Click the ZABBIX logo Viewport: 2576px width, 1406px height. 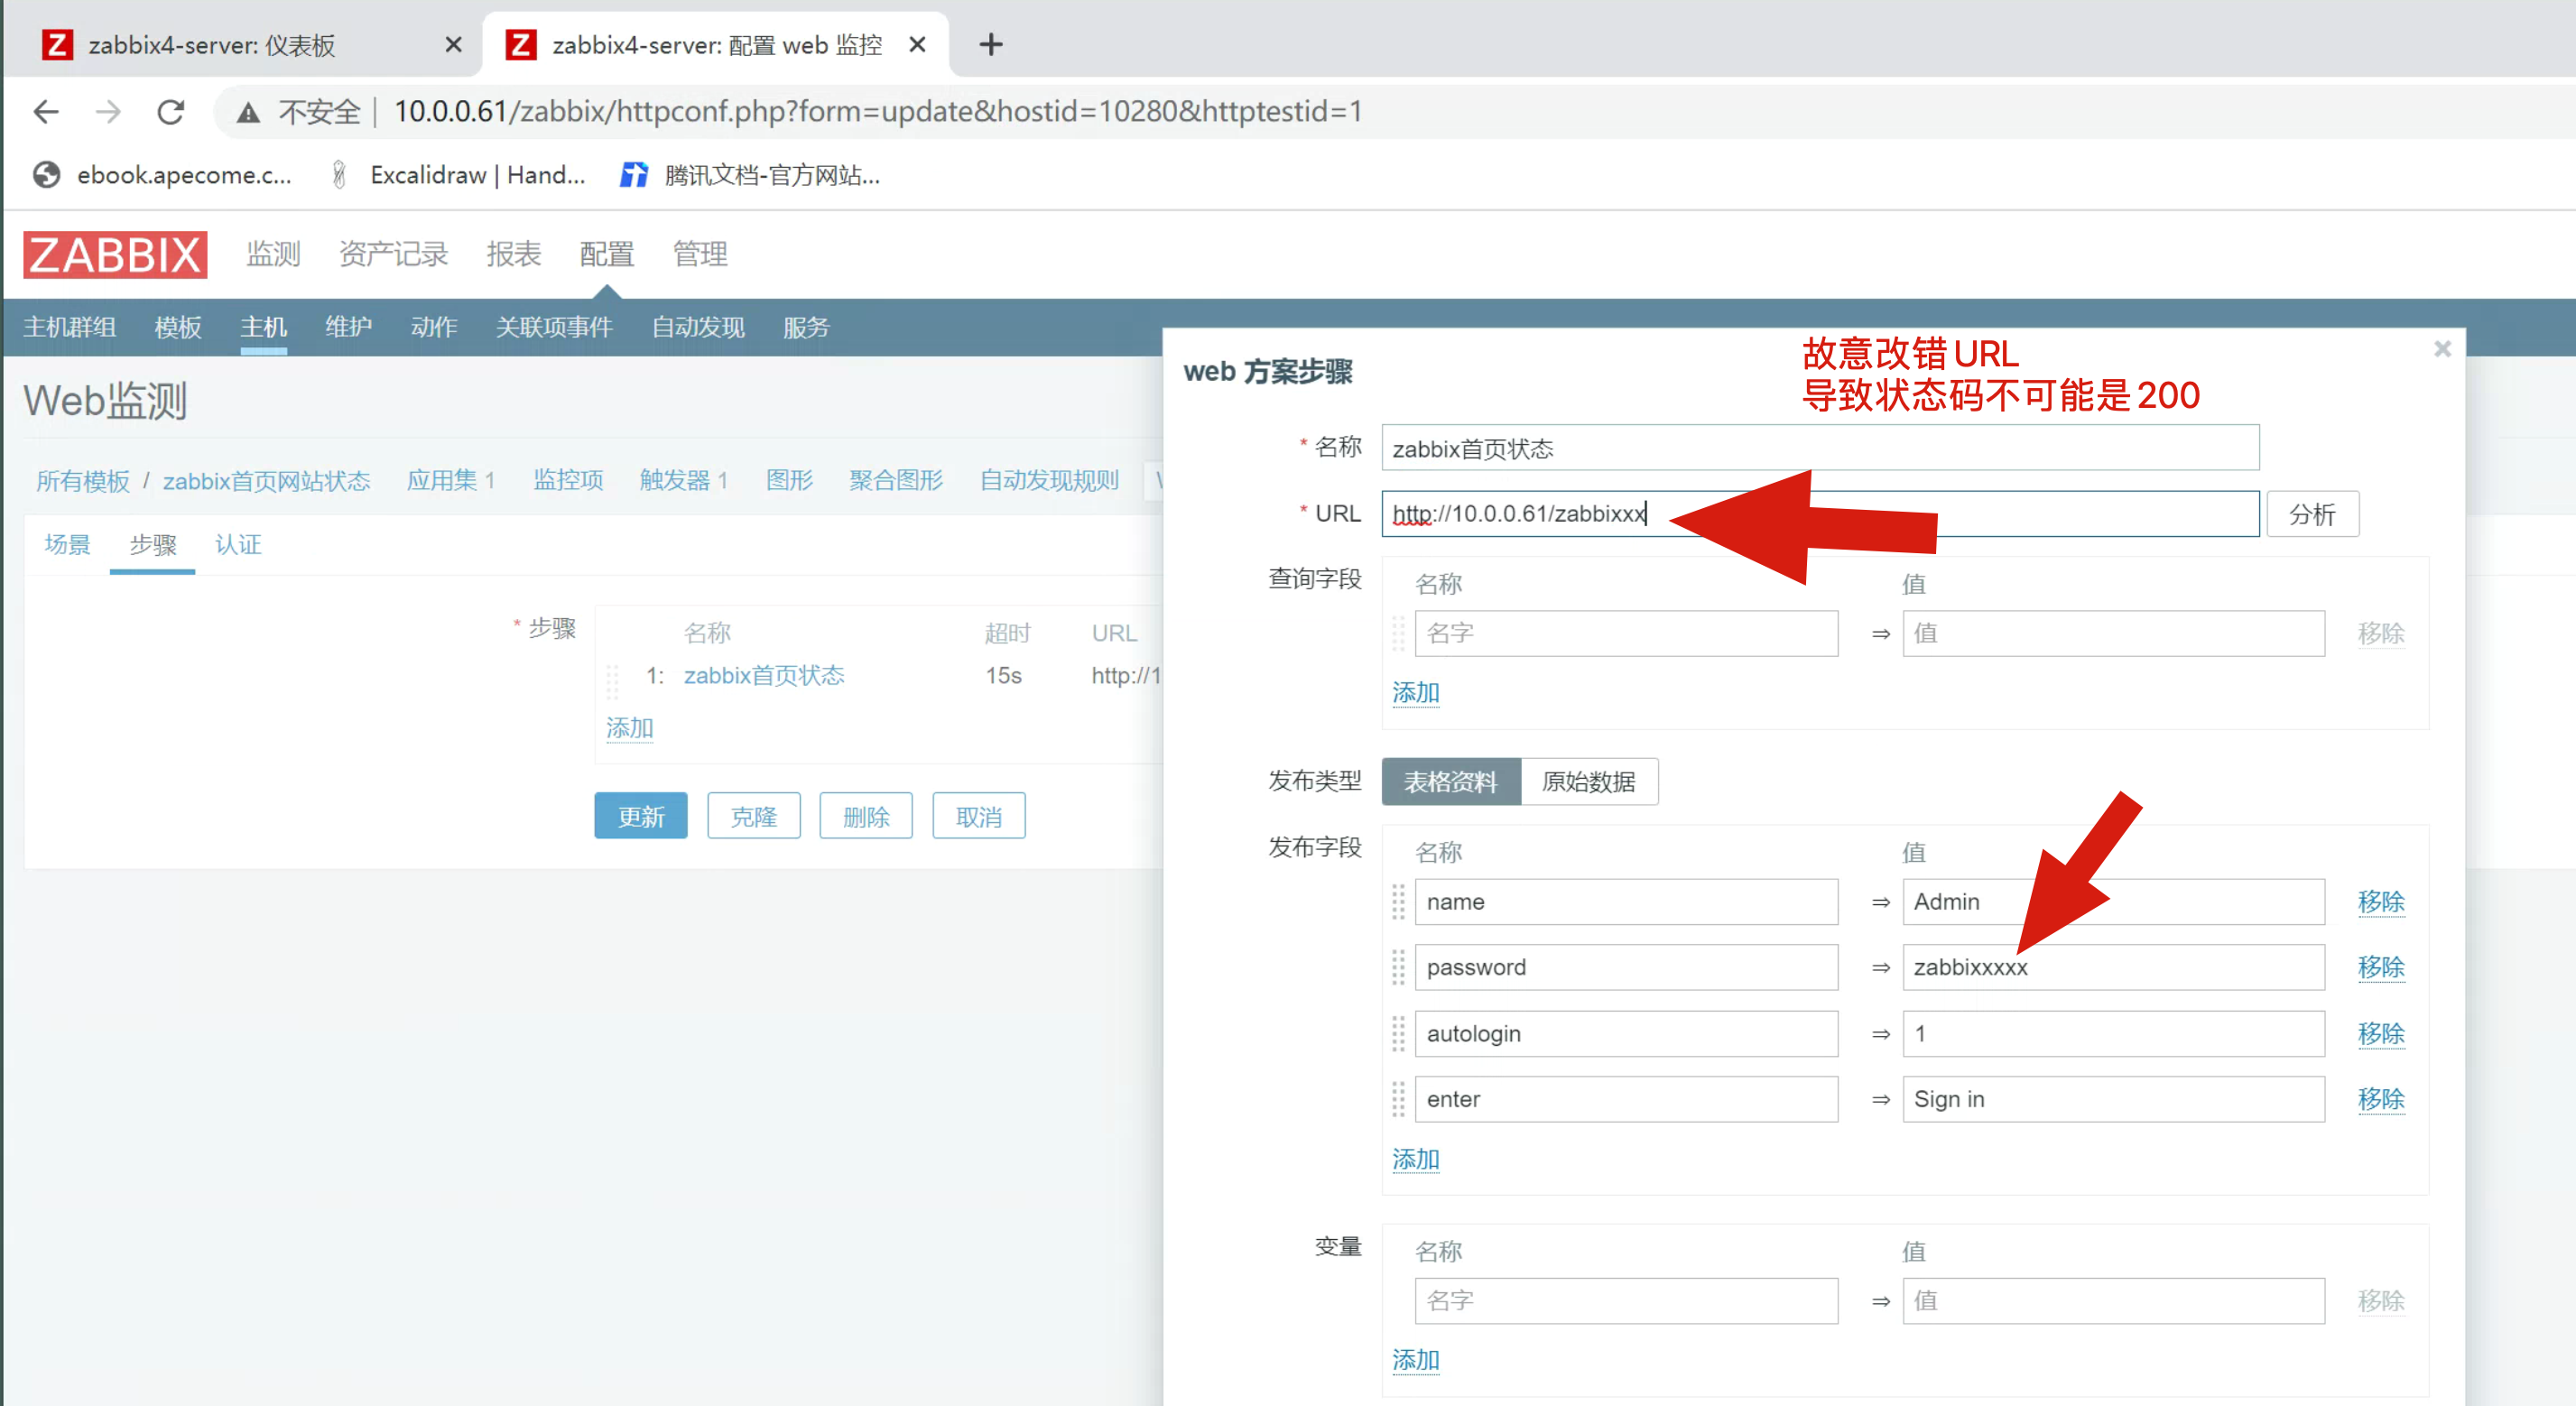point(115,254)
